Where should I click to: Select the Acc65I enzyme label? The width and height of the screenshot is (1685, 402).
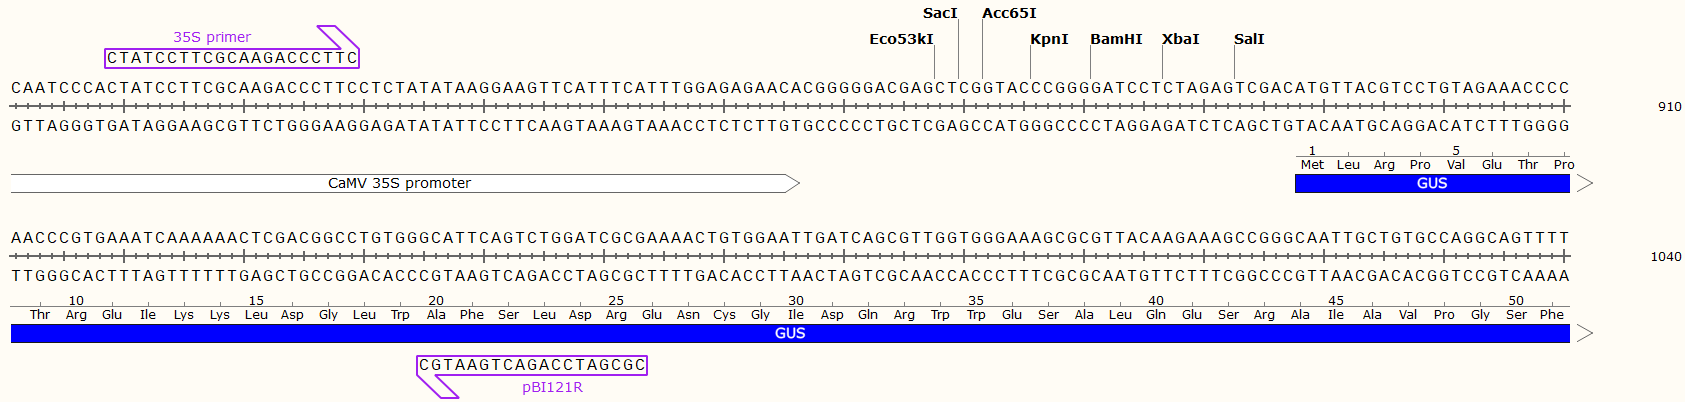(x=1009, y=13)
